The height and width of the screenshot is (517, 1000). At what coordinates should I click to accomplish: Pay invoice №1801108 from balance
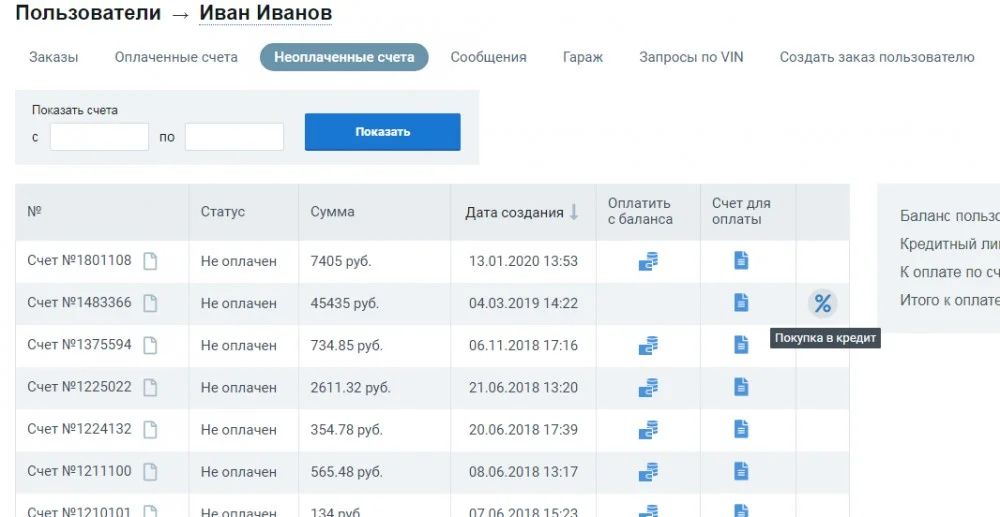coord(648,261)
